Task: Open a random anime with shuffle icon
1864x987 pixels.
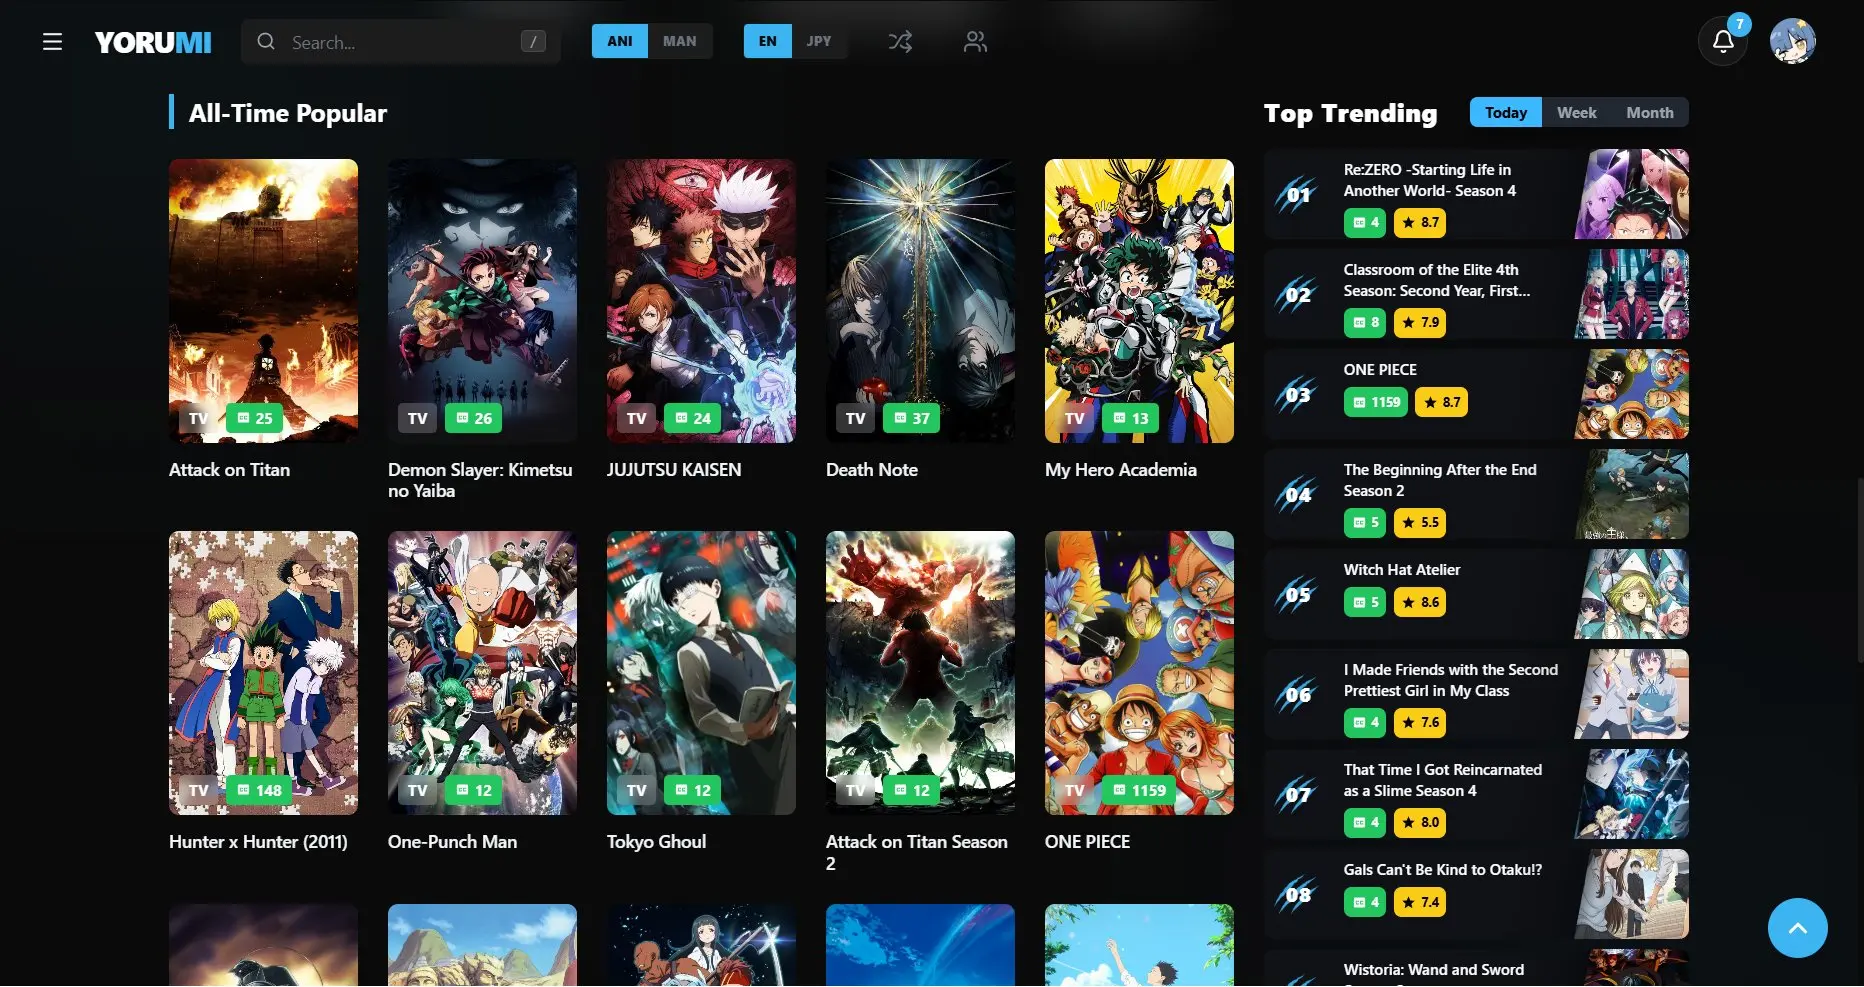Action: [900, 42]
